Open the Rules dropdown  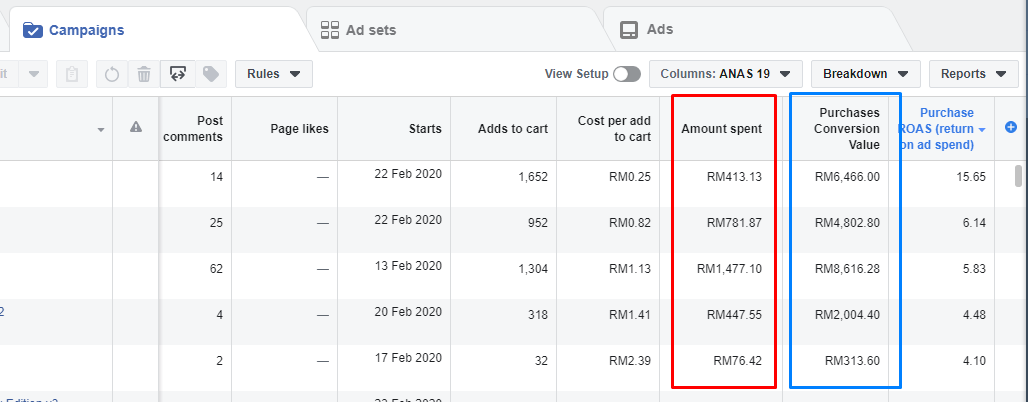[273, 74]
